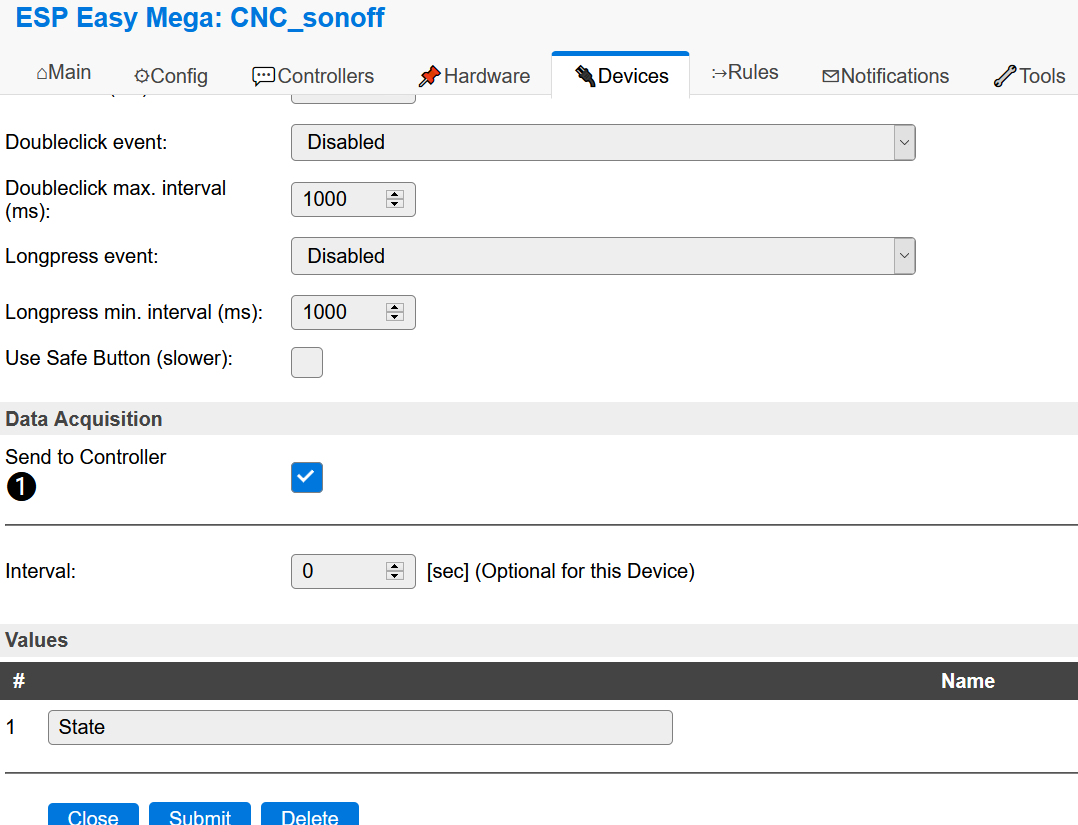Open the Notifications tab
The width and height of the screenshot is (1078, 825).
coord(886,76)
